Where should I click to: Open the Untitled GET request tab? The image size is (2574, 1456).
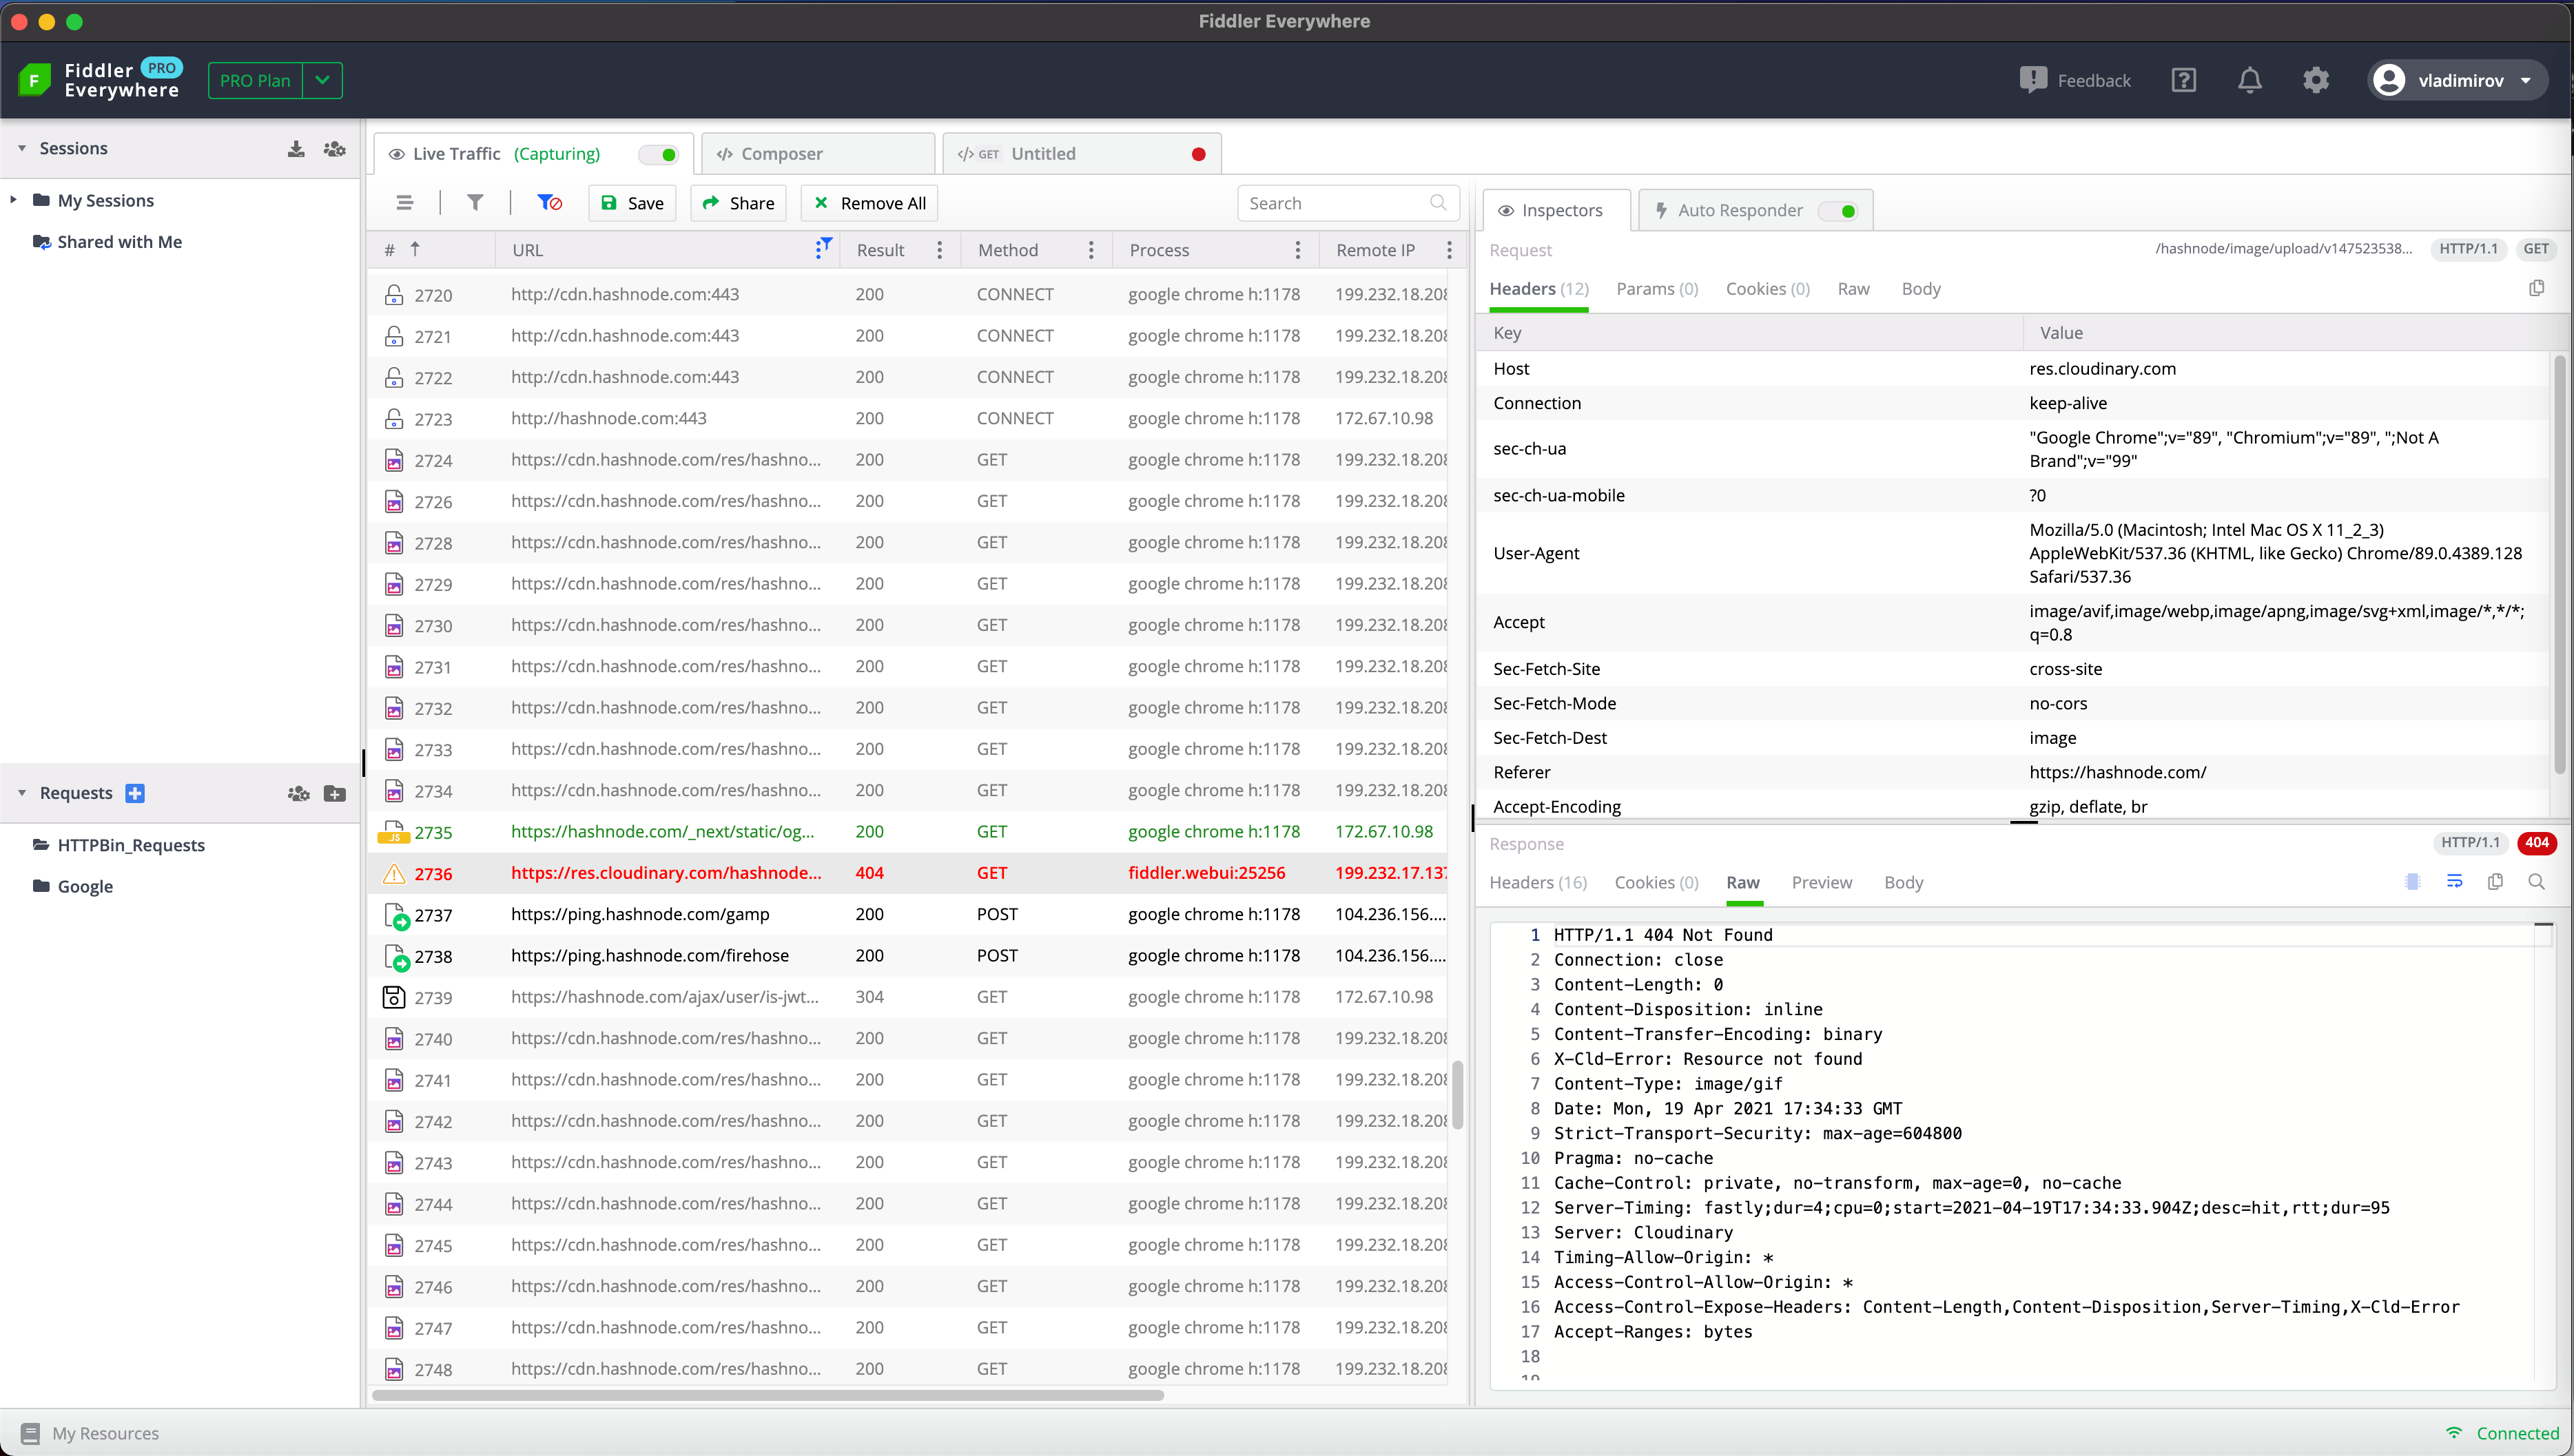(x=1080, y=154)
